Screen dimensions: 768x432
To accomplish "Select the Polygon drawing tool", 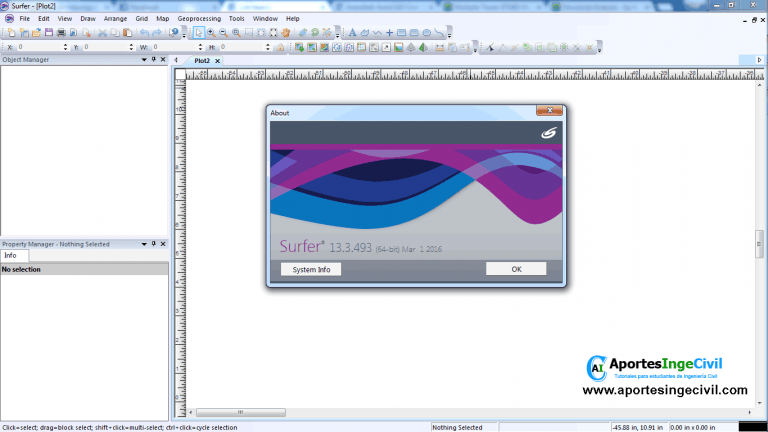I will pyautogui.click(x=365, y=33).
